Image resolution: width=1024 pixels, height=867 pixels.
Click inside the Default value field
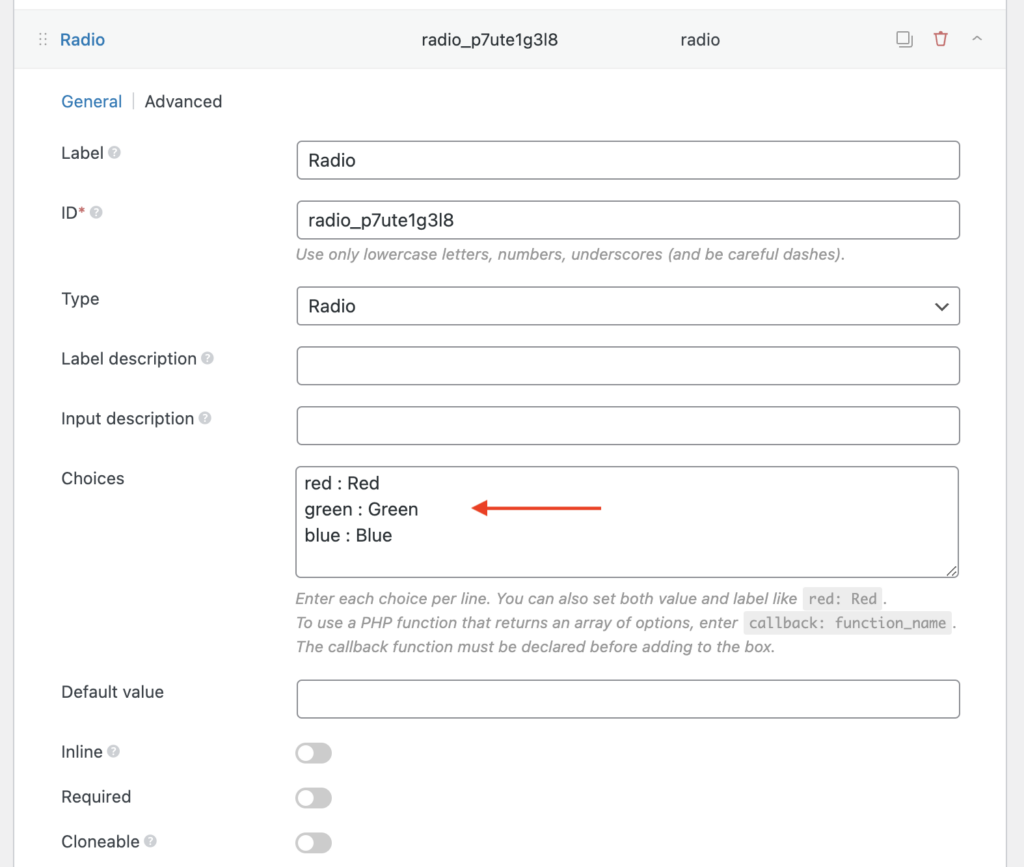(627, 698)
